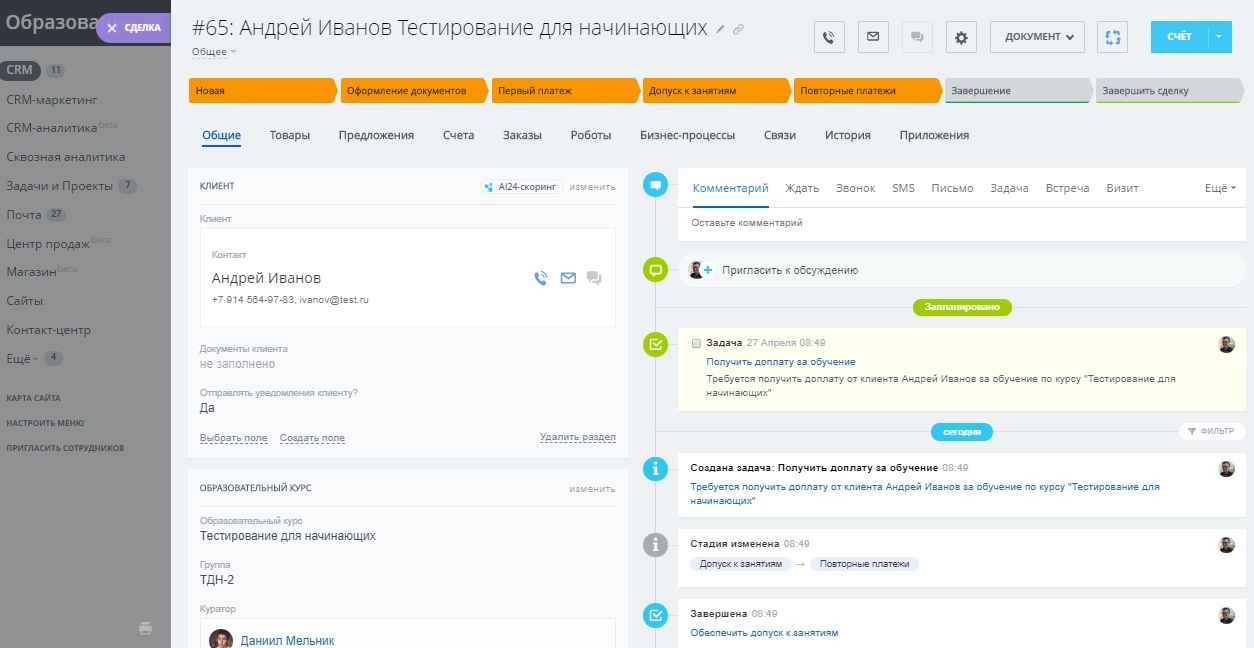The height and width of the screenshot is (648, 1254).
Task: Click the phone call icon in header
Action: point(829,37)
